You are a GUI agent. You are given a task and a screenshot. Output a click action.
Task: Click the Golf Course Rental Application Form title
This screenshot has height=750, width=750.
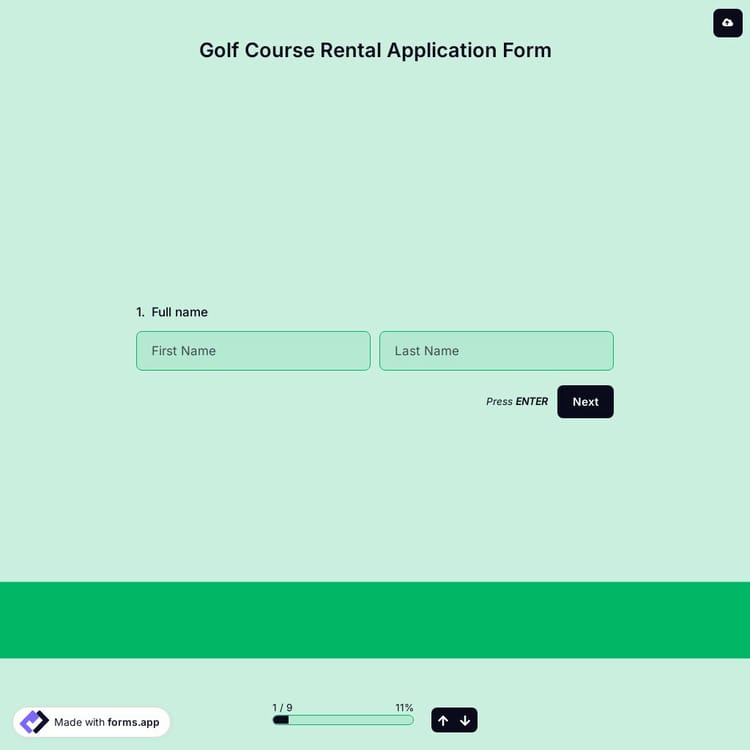tap(375, 50)
